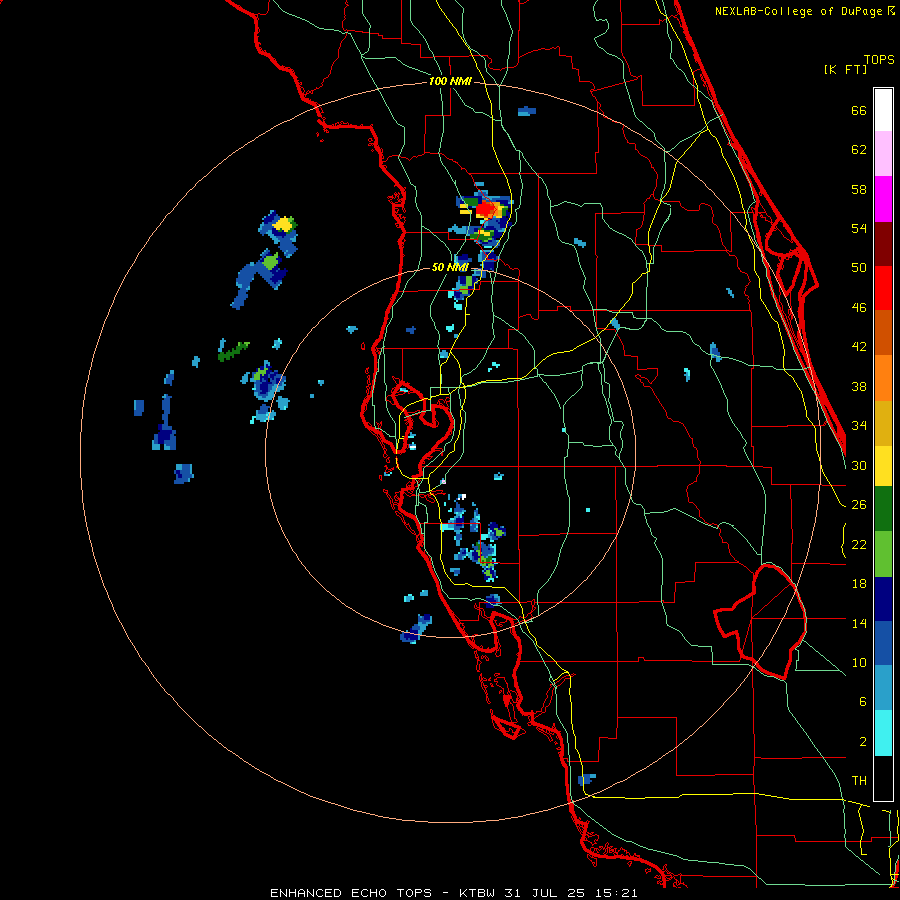This screenshot has width=900, height=900.
Task: Click the 2 legend value
Action: (863, 742)
